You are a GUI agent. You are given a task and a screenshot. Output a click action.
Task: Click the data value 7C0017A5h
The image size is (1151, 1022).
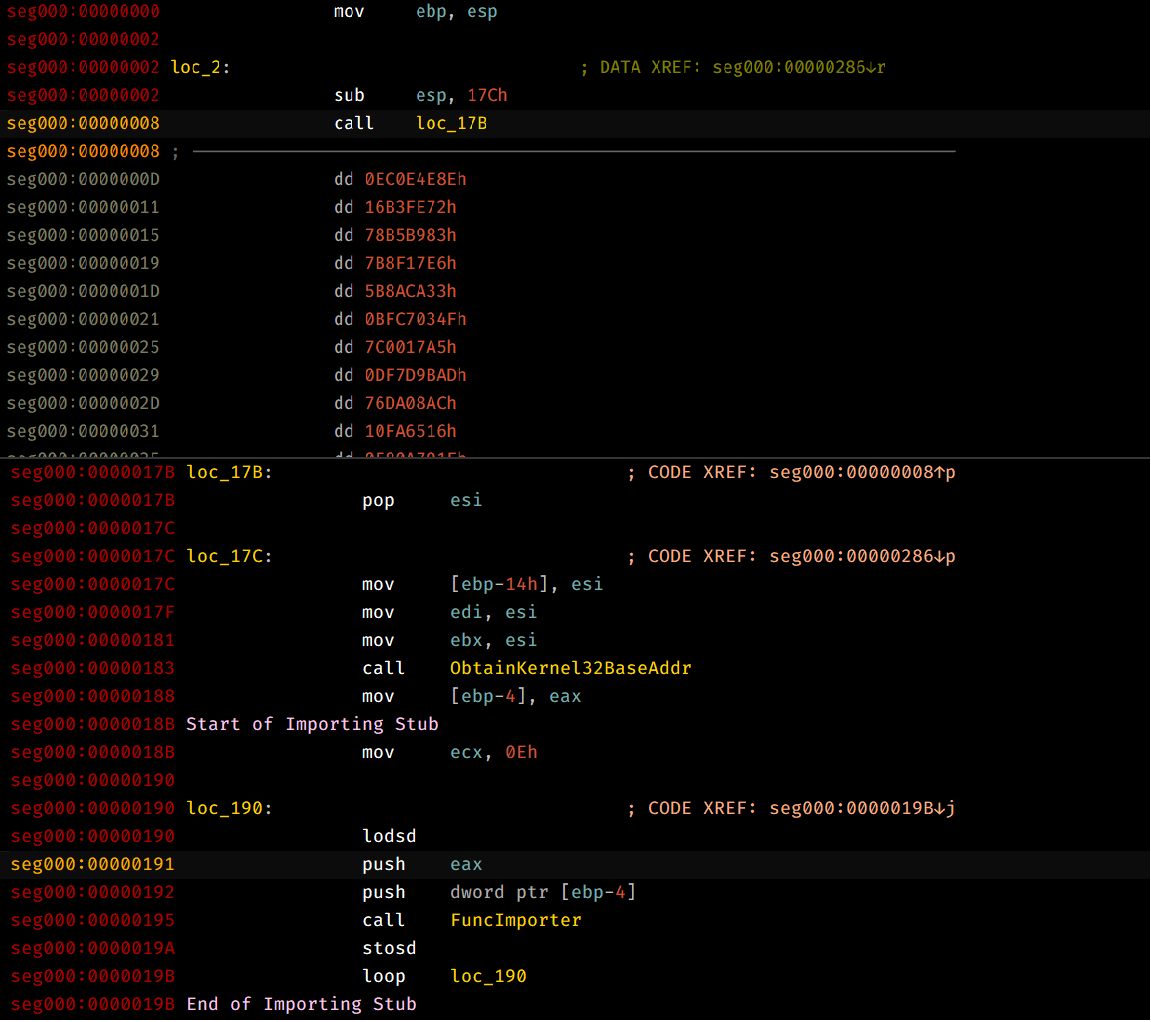[x=410, y=347]
